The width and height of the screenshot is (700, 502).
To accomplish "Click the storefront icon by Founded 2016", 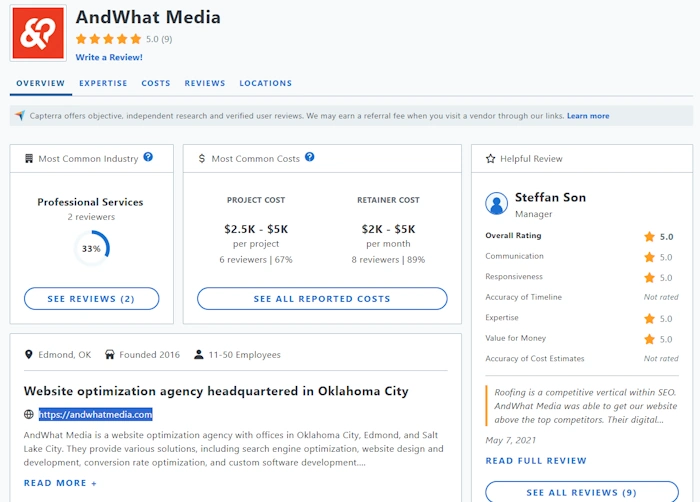I will 109,355.
